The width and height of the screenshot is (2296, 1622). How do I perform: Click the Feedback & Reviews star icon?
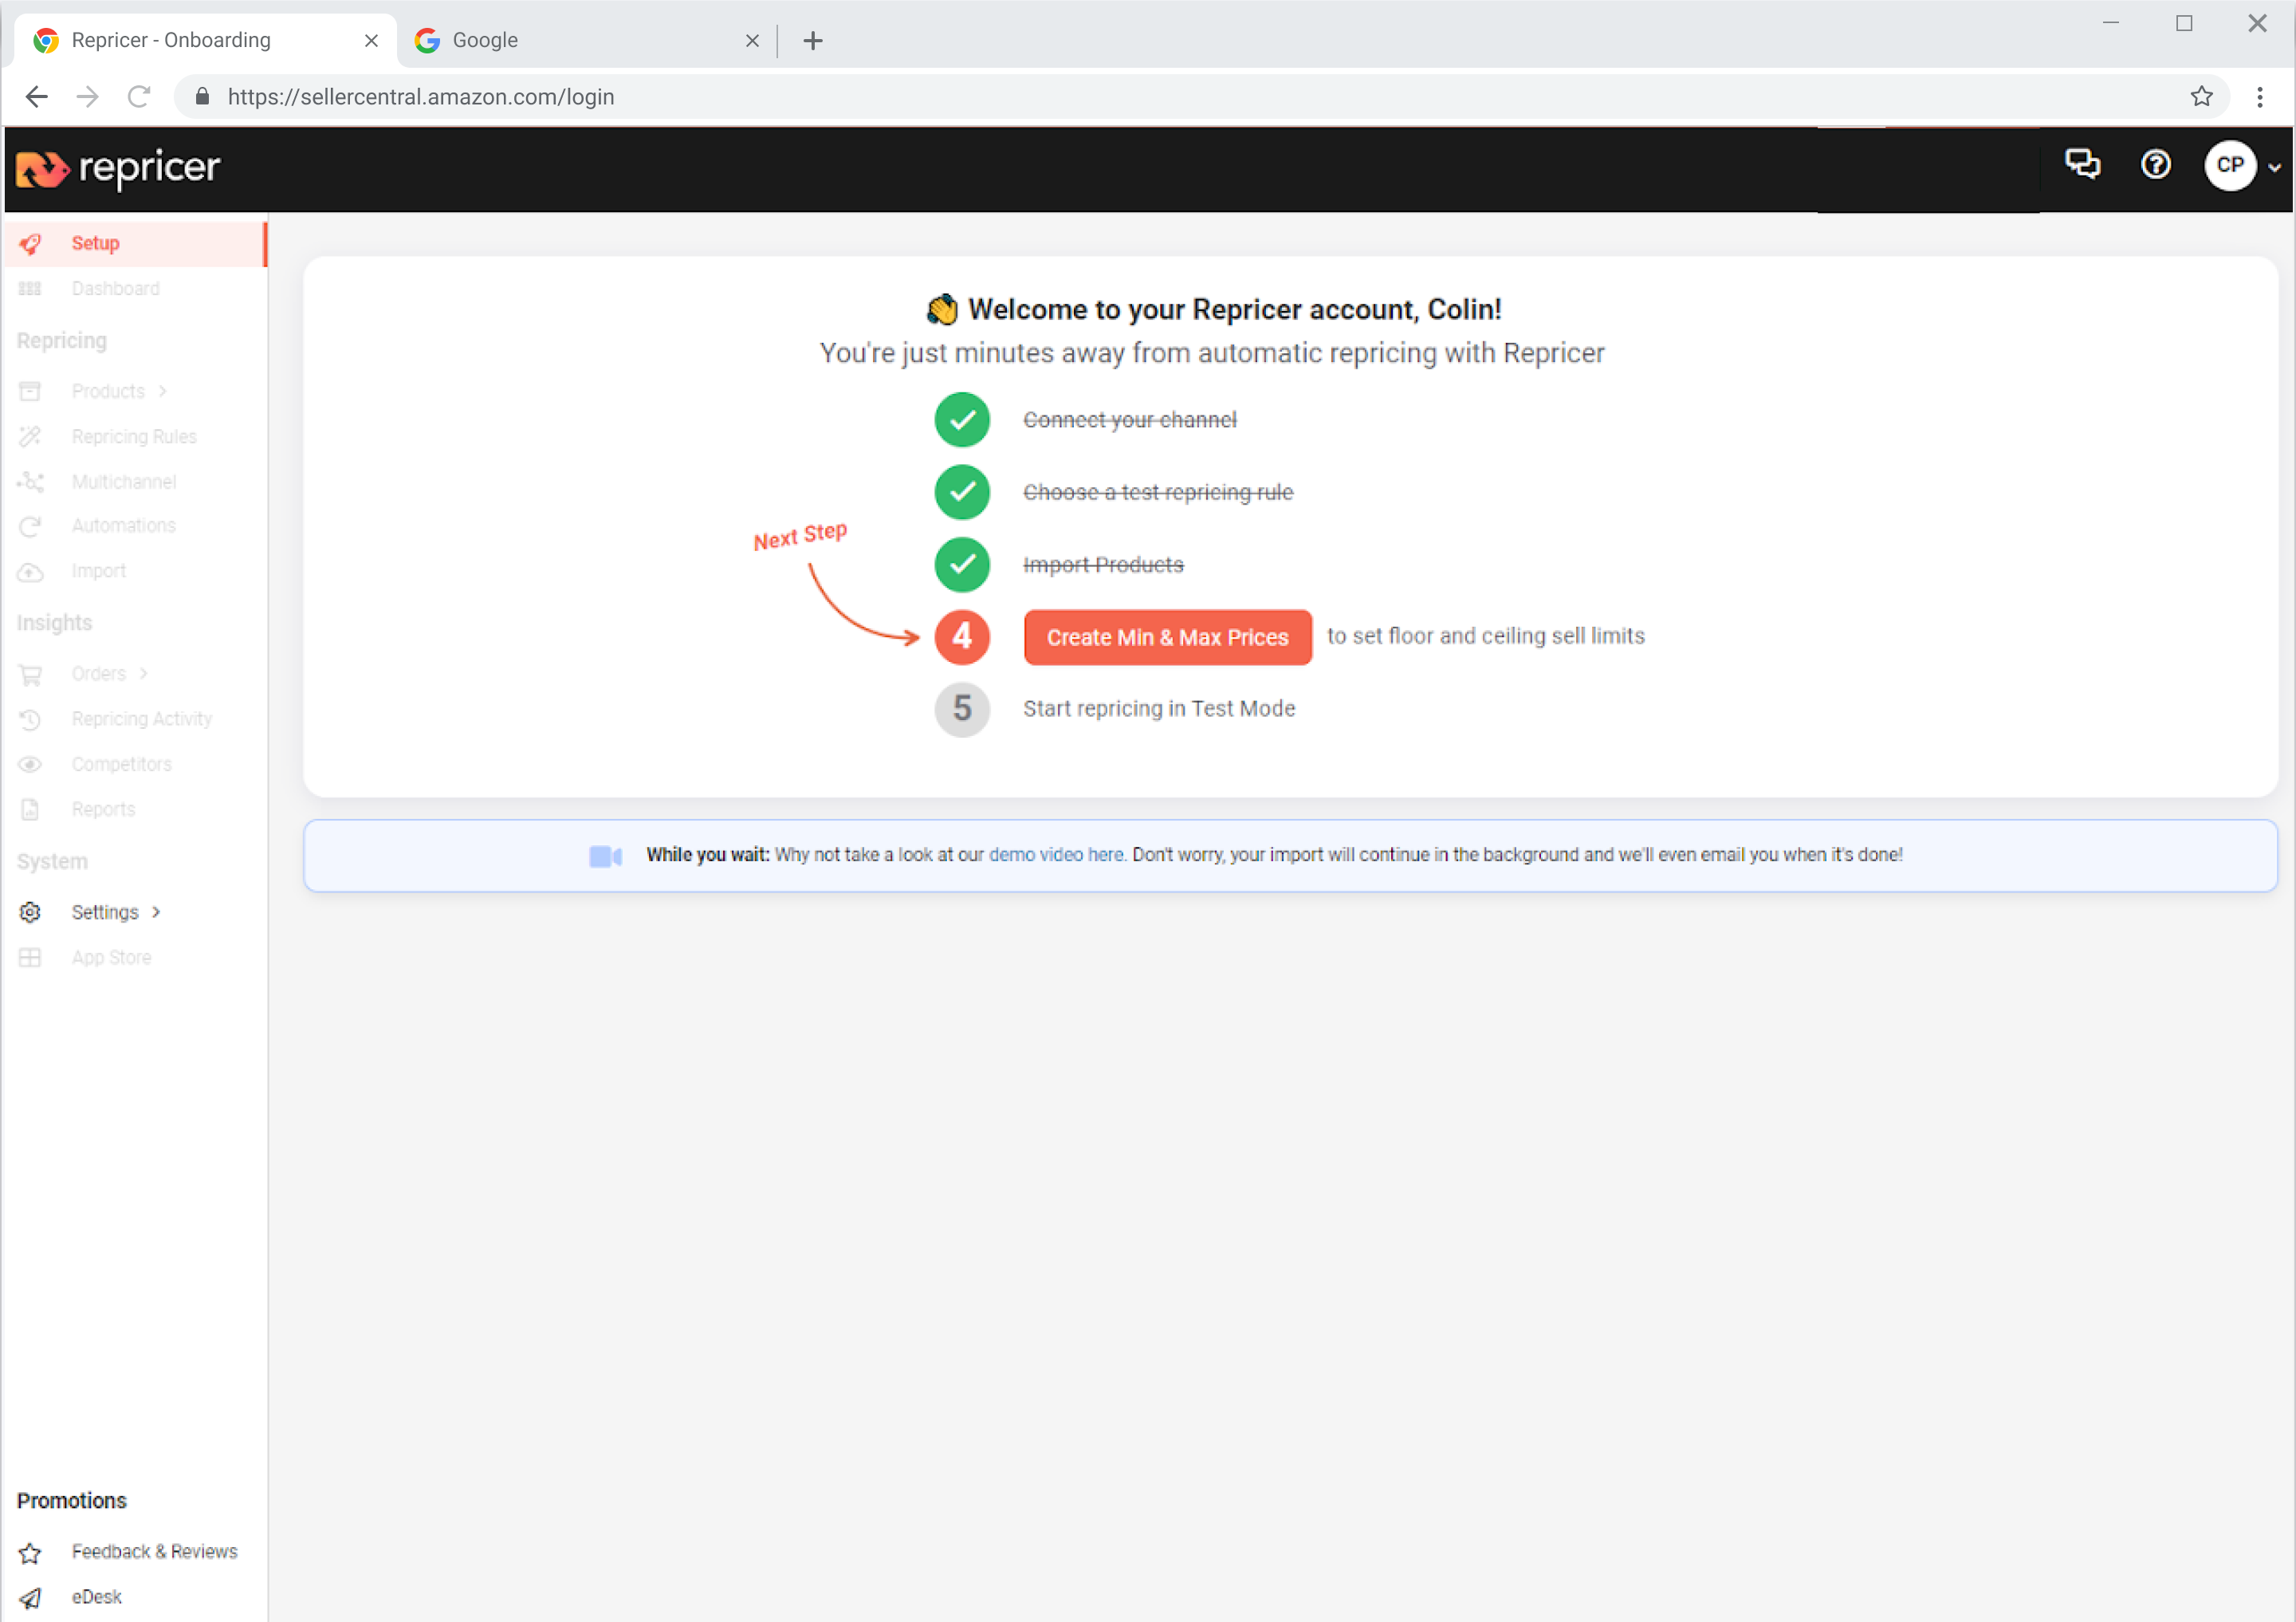[x=30, y=1553]
